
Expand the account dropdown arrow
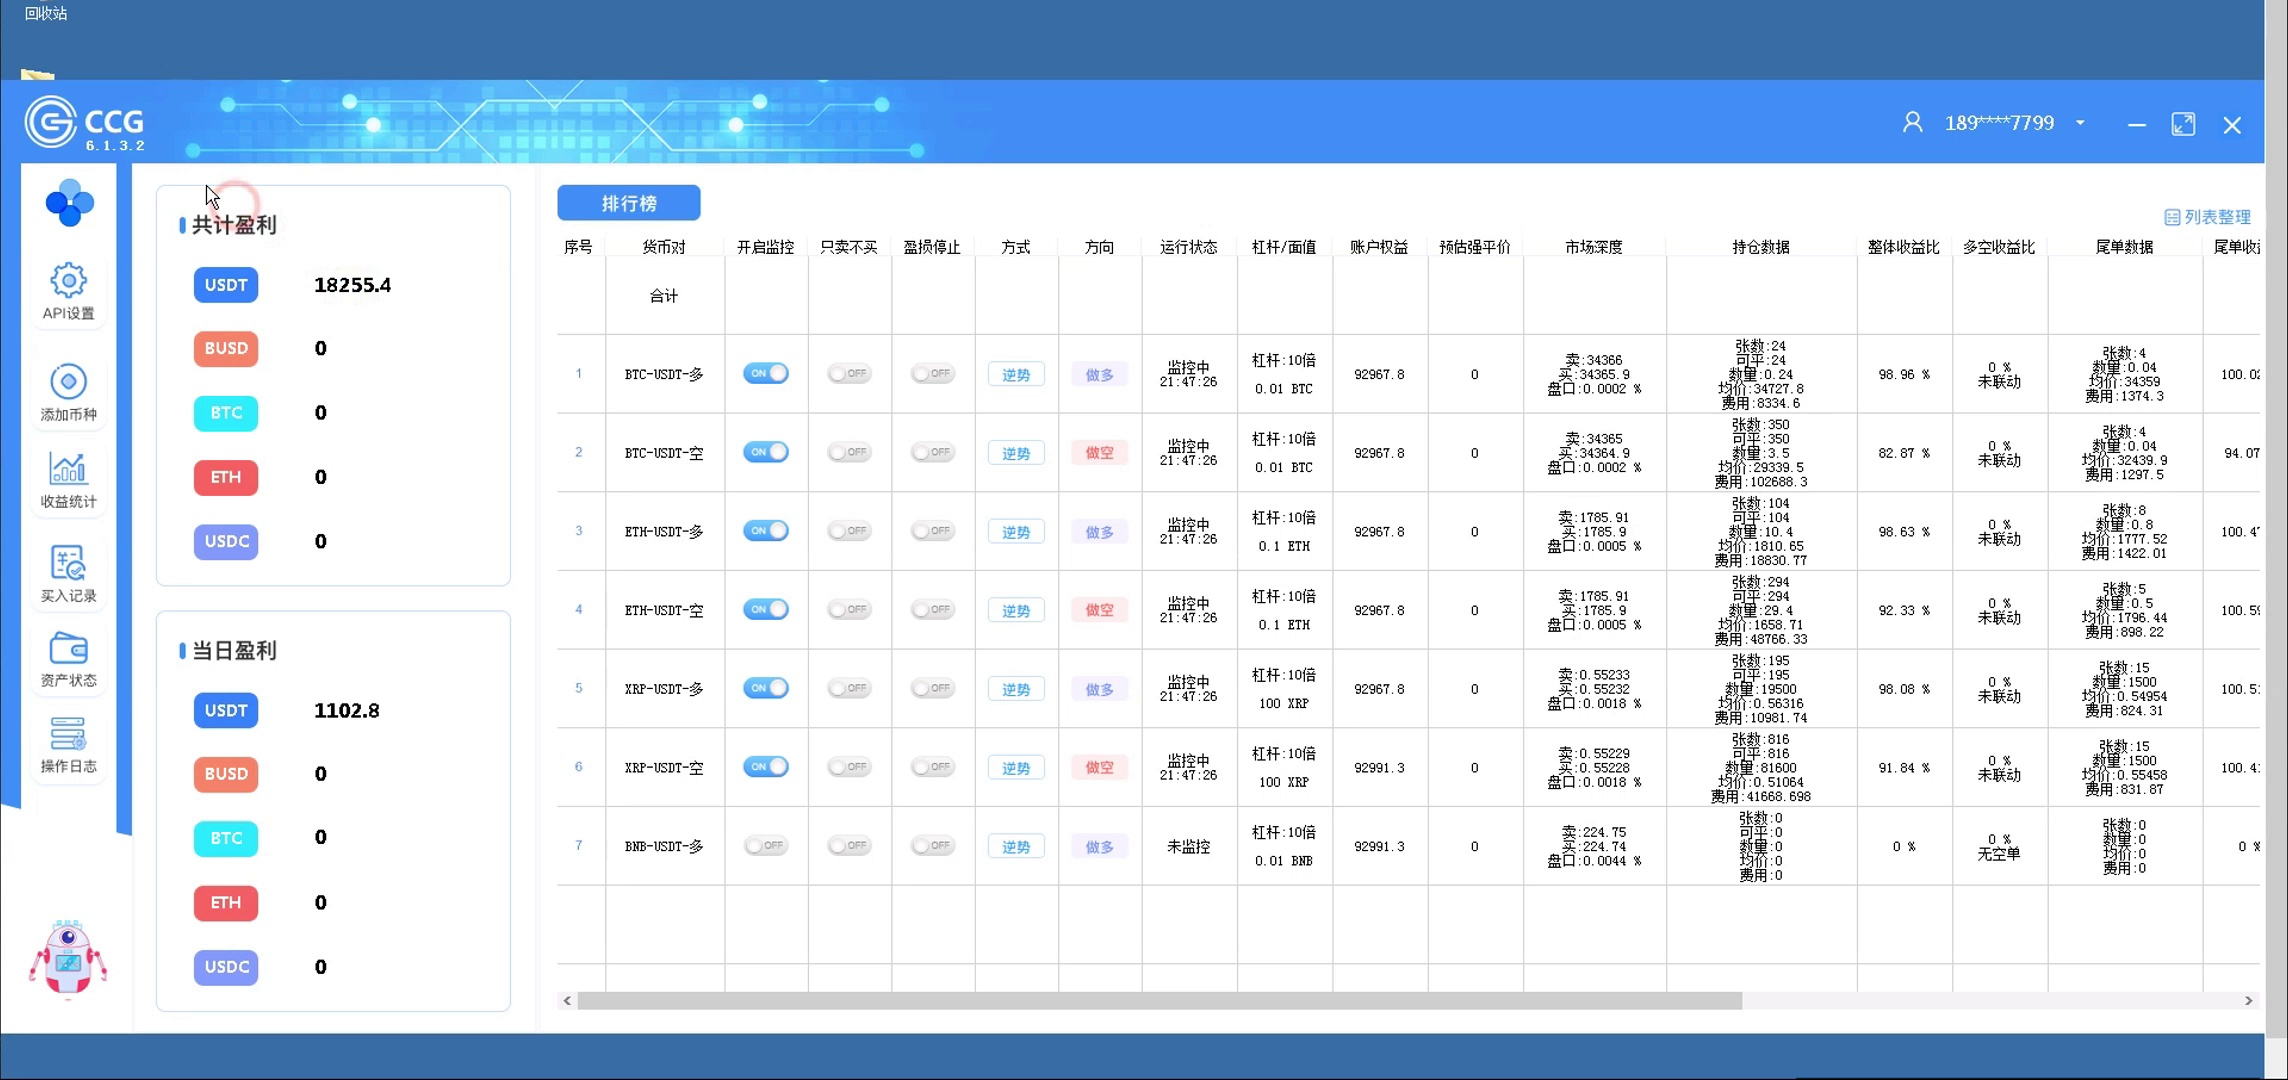[x=2080, y=123]
